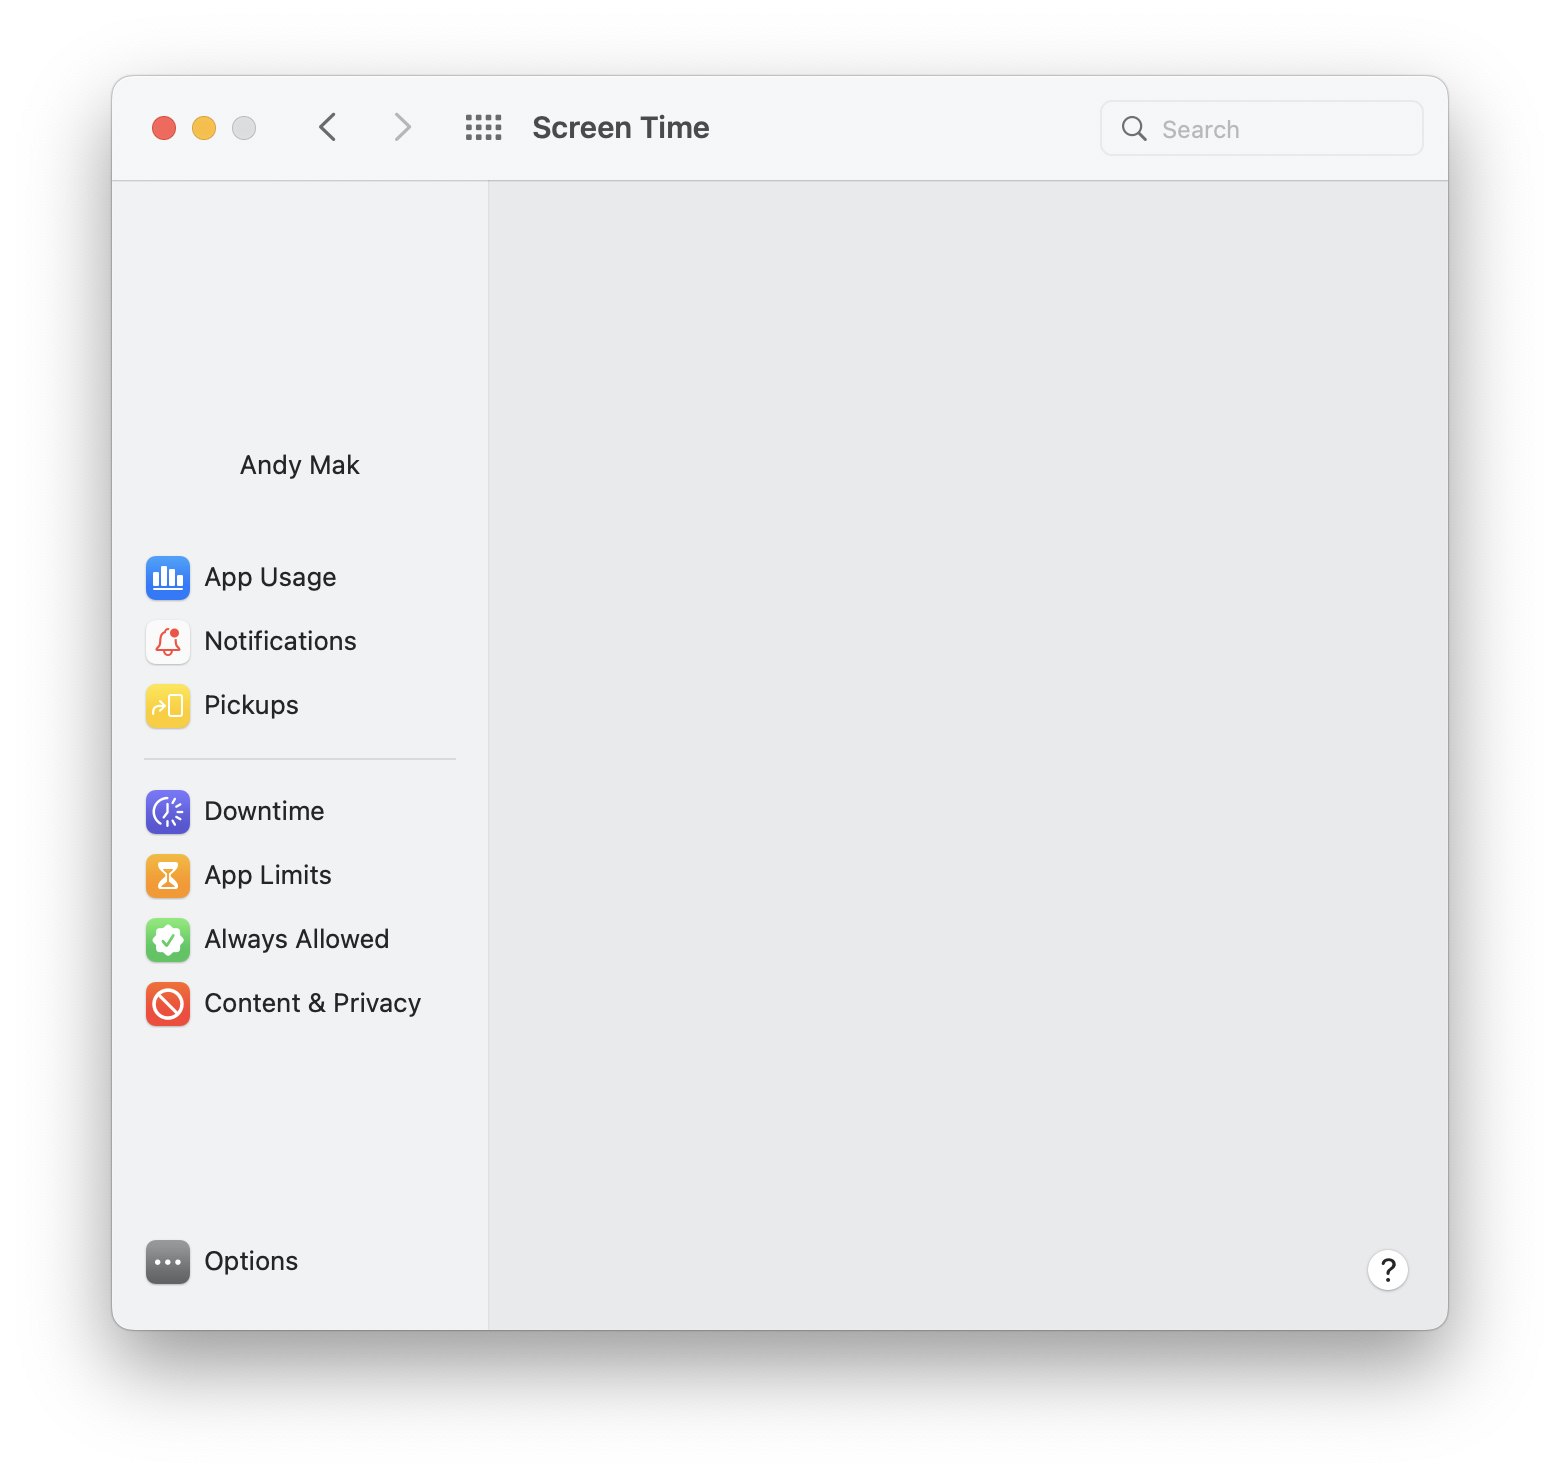Go back with the left chevron
The height and width of the screenshot is (1478, 1560).
(327, 127)
